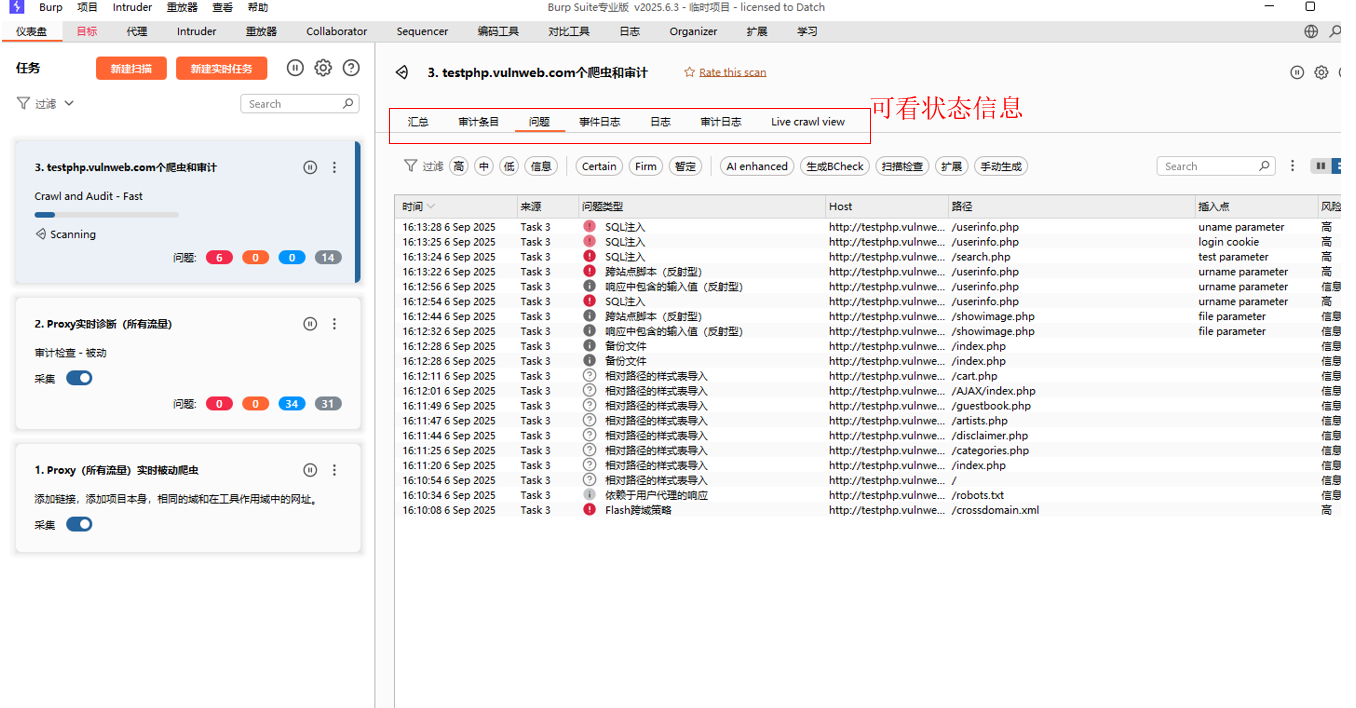Screen dimensions: 1356x708
Task: Click the globe icon in the main tab bar
Action: point(1311,32)
